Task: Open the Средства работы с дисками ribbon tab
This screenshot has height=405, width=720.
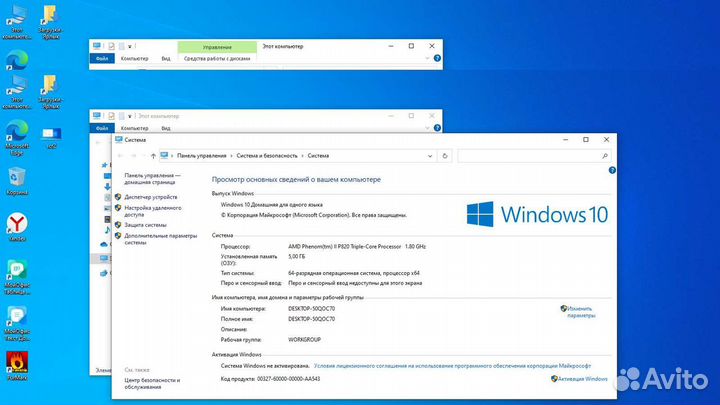Action: coord(217,59)
